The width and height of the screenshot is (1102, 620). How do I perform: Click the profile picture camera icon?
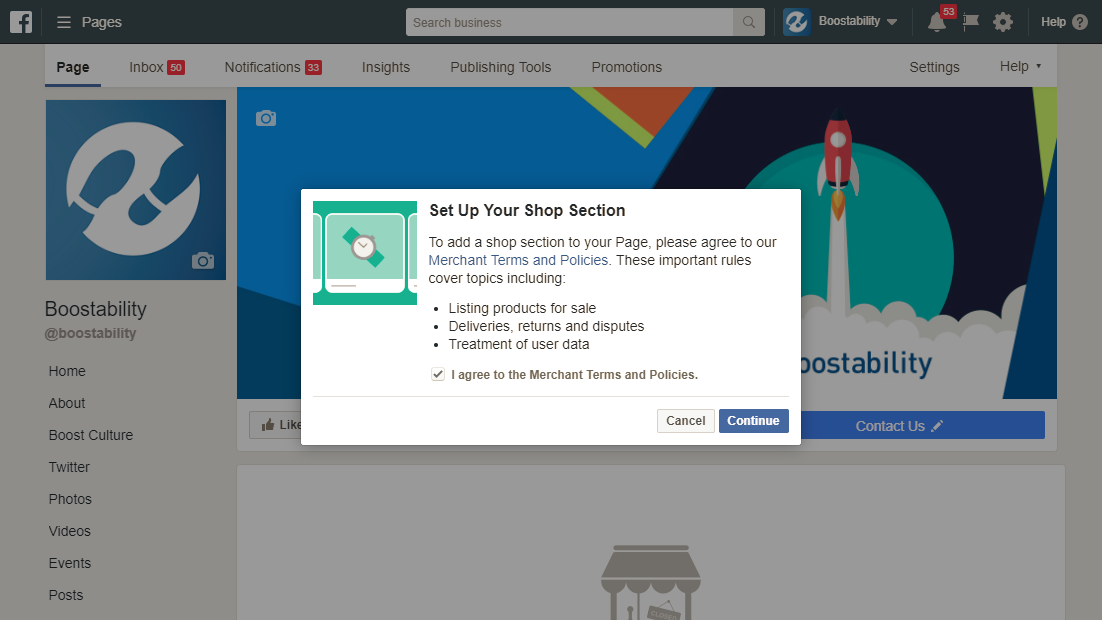click(203, 261)
